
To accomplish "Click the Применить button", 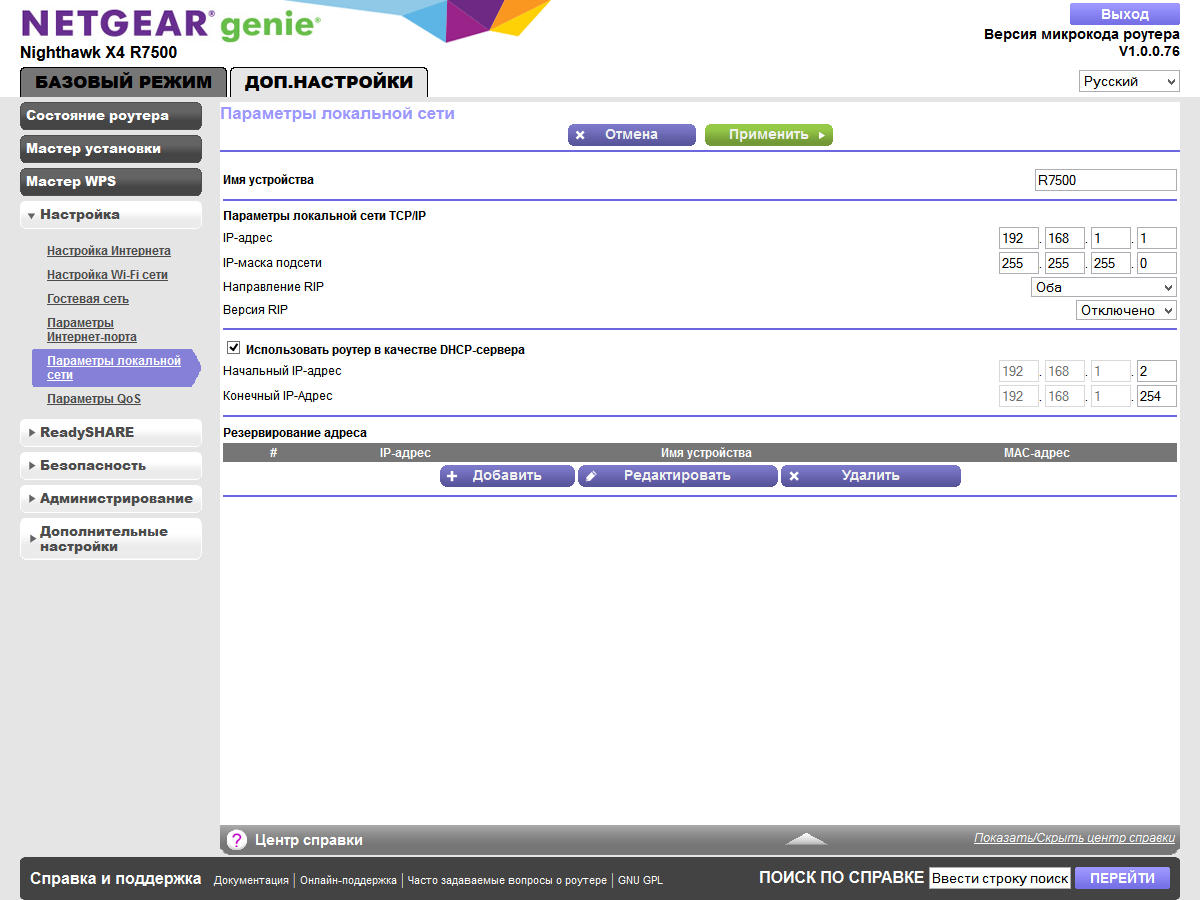I will (769, 135).
